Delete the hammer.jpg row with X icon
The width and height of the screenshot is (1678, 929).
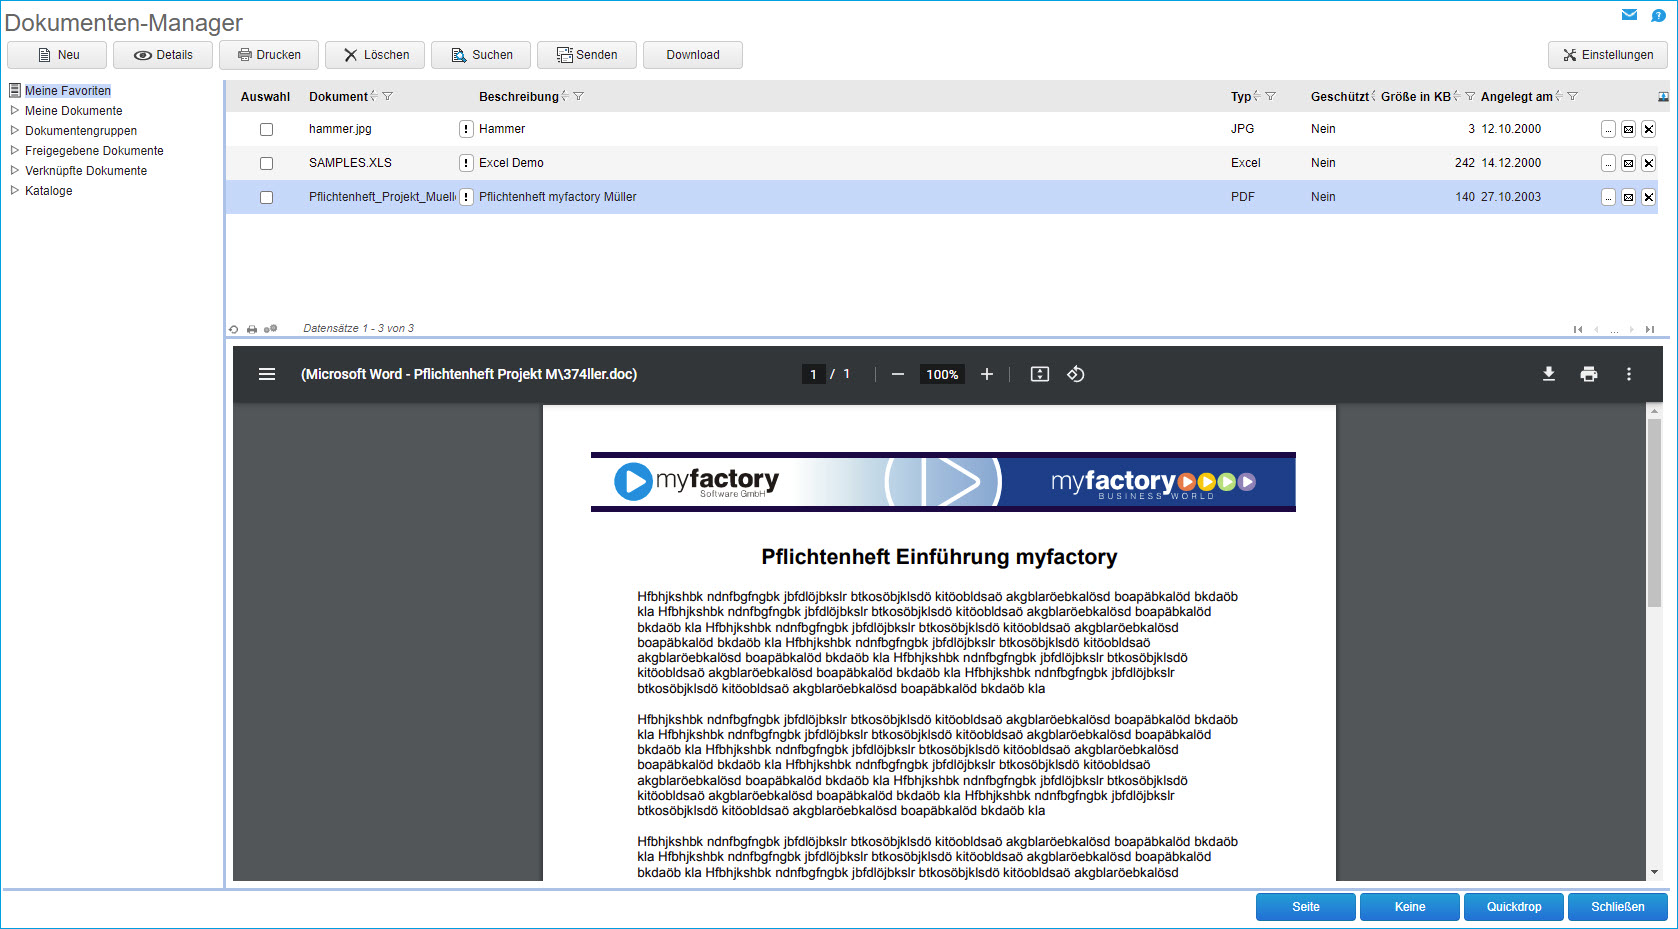click(1649, 129)
